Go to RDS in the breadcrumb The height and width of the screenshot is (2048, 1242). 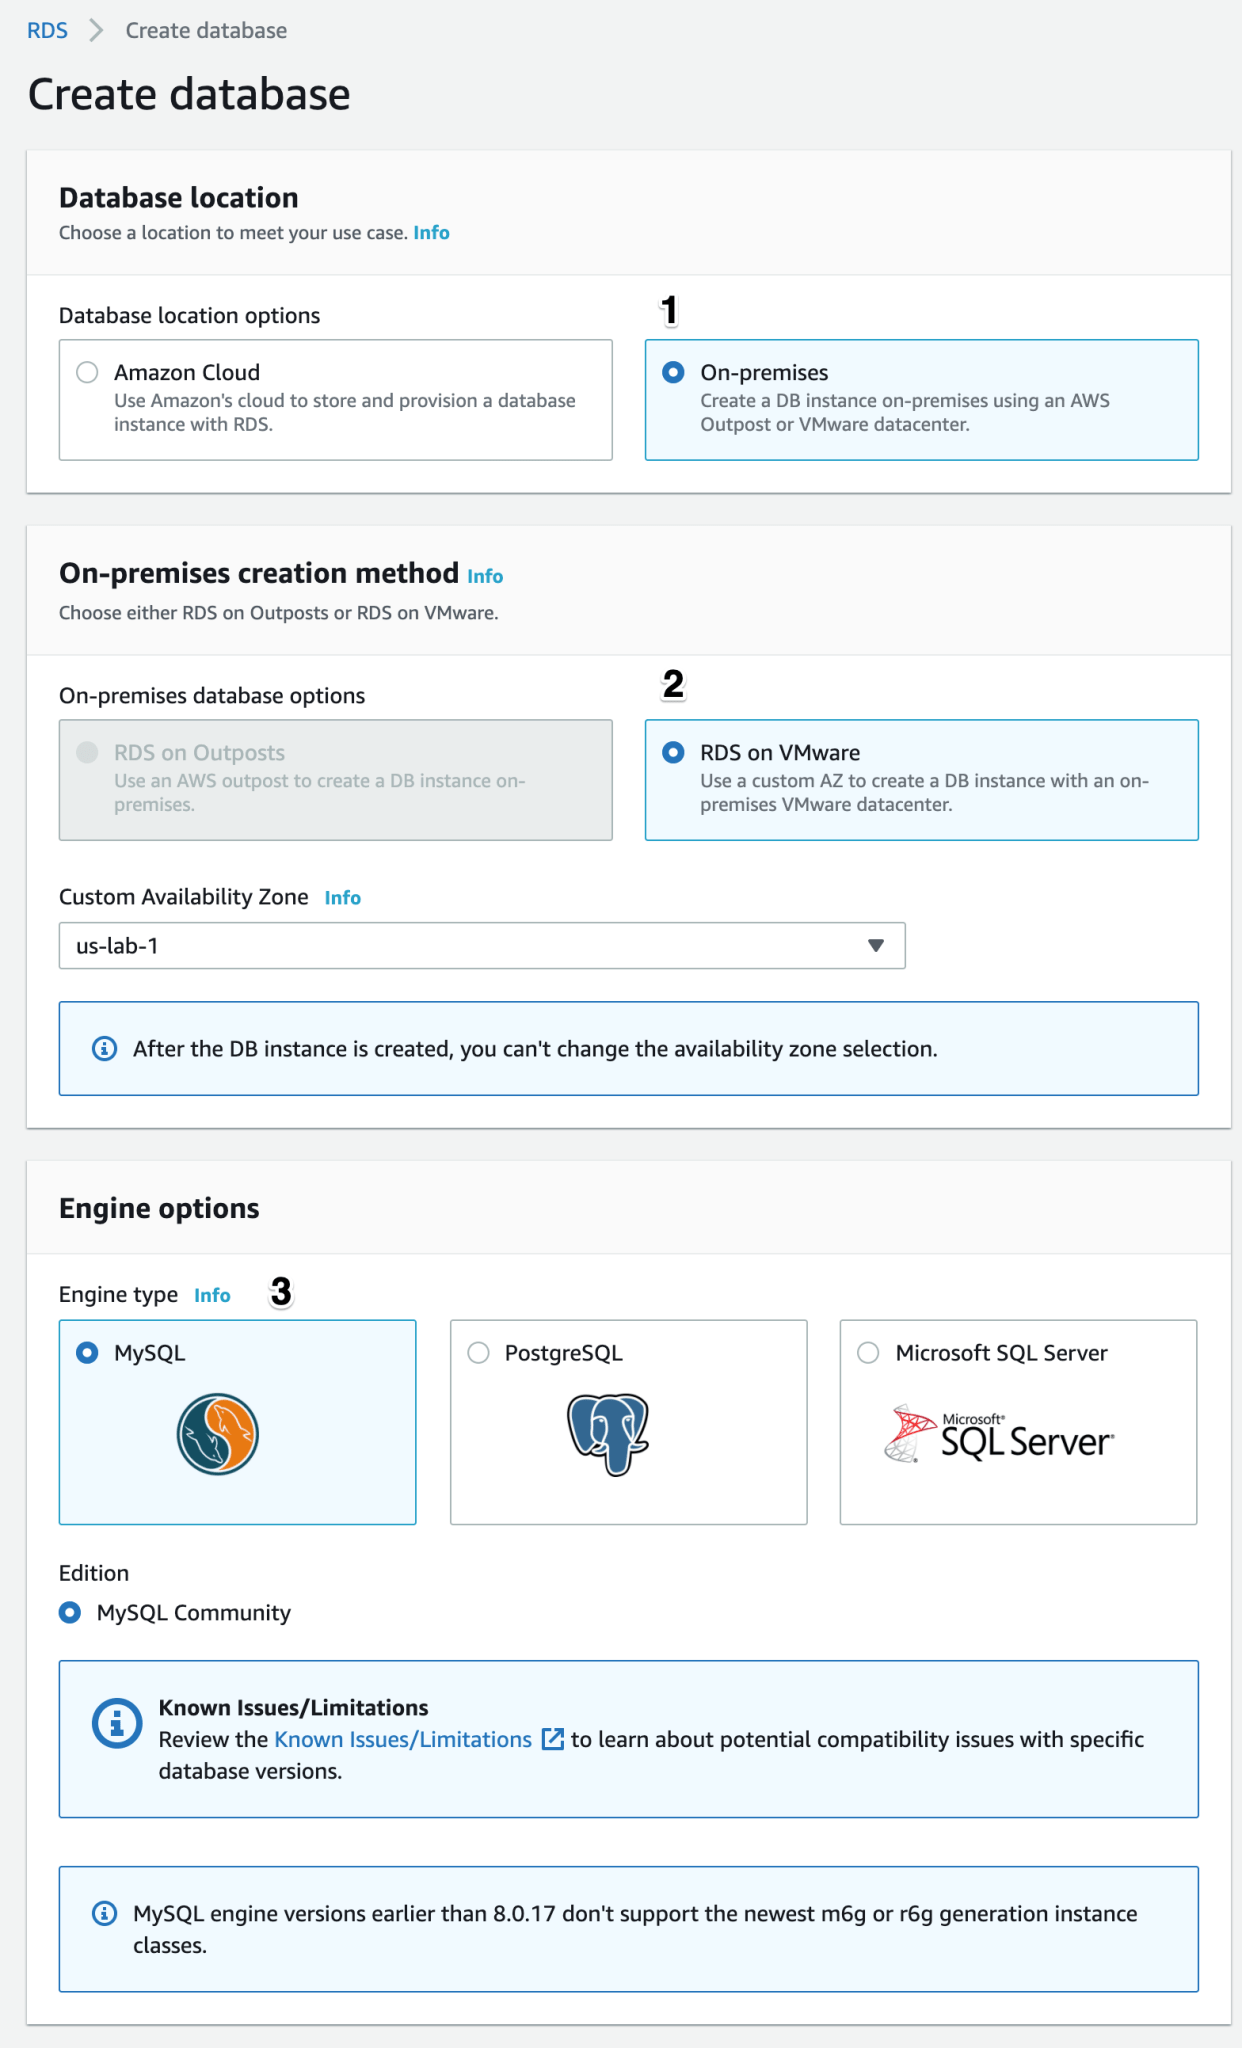(47, 31)
